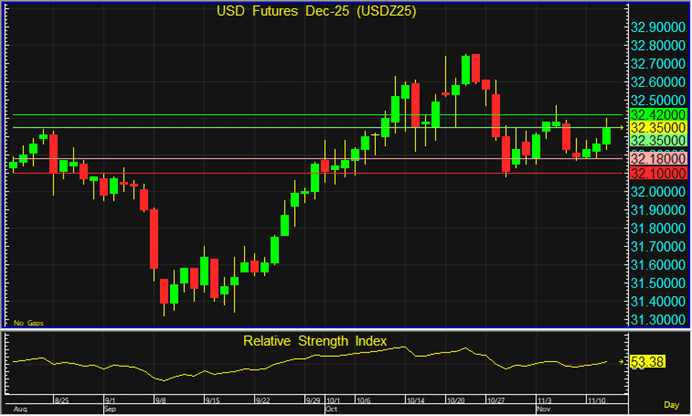Click the Relative Strength Index panel title
This screenshot has width=692, height=416.
[315, 341]
